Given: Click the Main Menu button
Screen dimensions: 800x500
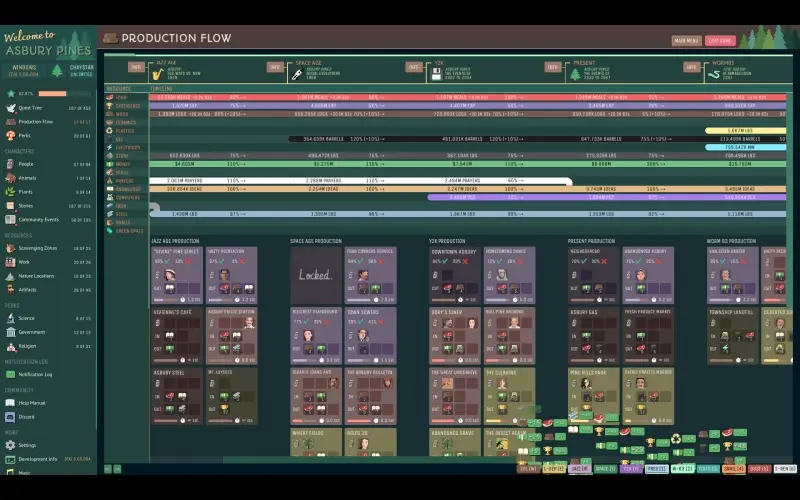Looking at the screenshot, I should coord(686,40).
